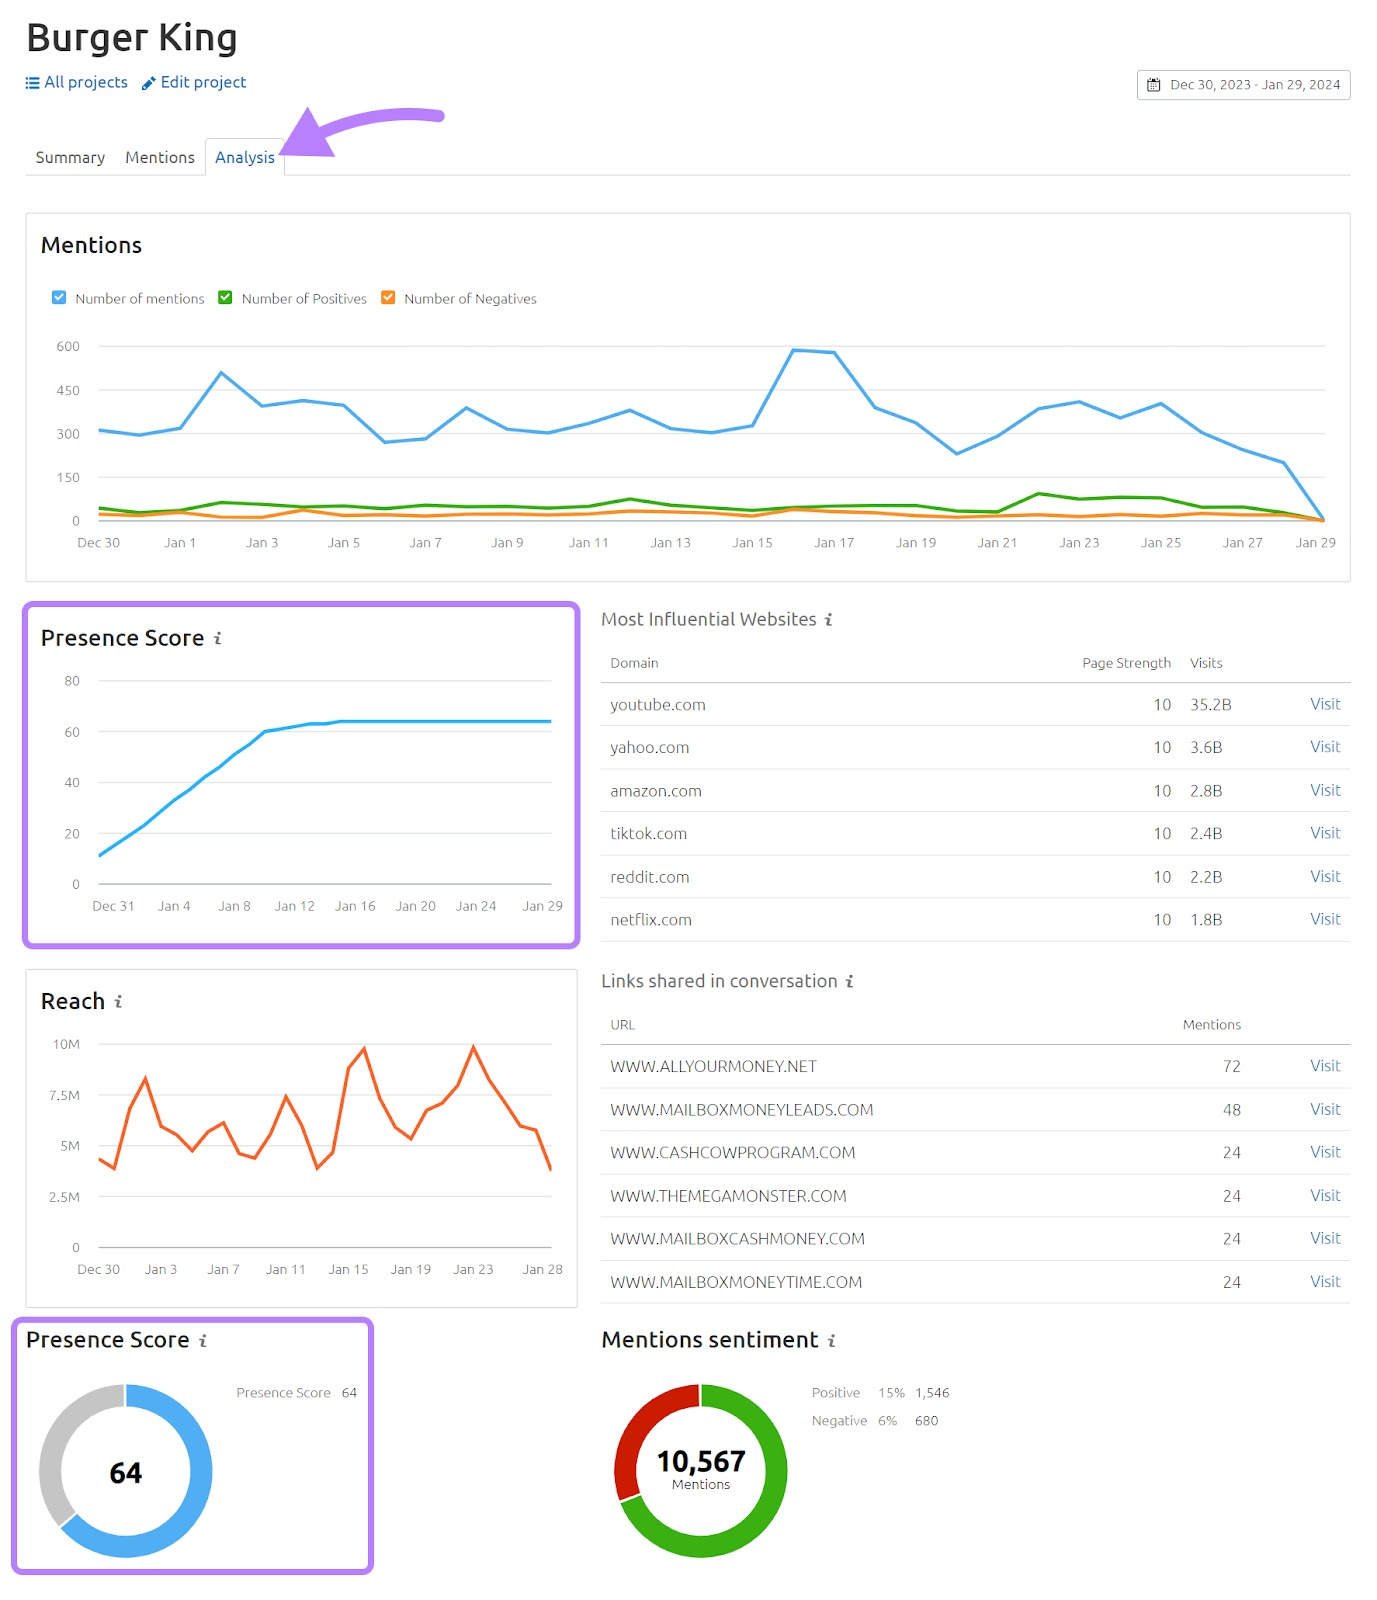Click youtube.com domain name
1377x1600 pixels.
click(x=658, y=705)
